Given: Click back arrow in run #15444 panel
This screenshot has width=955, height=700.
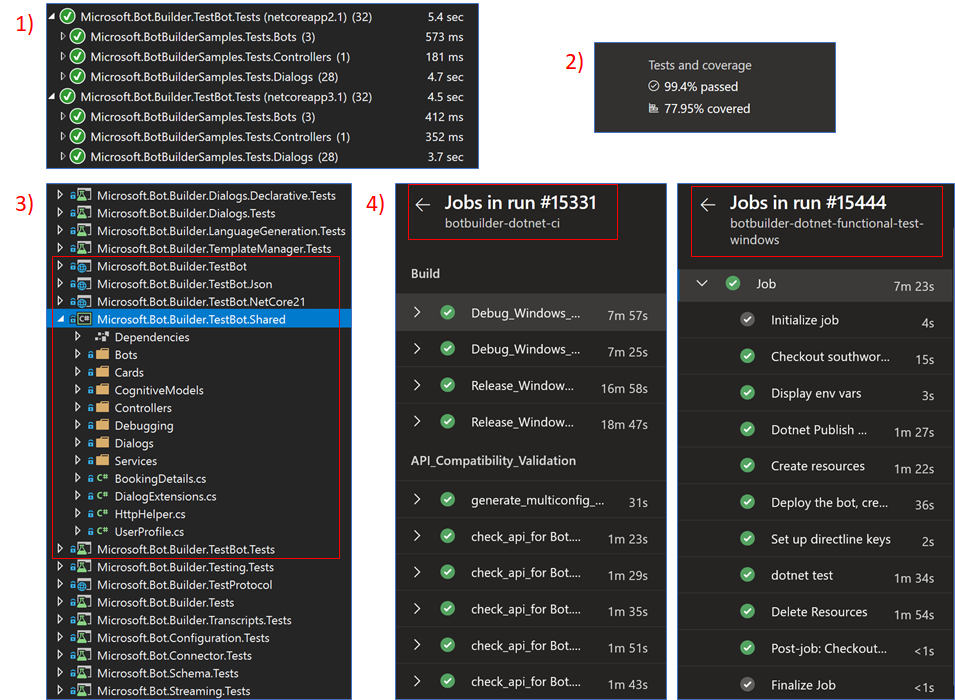Looking at the screenshot, I should [708, 205].
